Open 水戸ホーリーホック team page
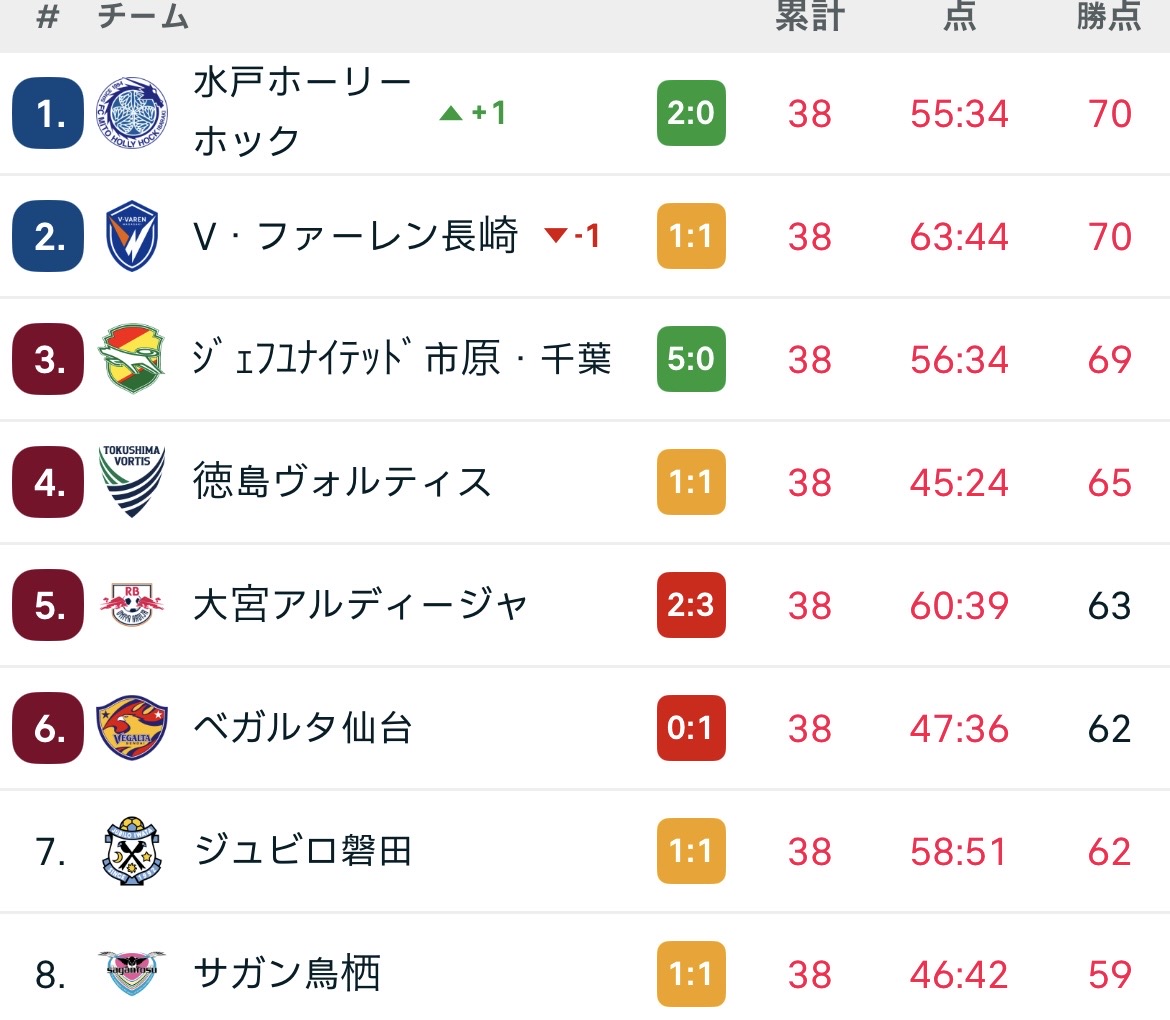1170x1020 pixels. [x=302, y=112]
